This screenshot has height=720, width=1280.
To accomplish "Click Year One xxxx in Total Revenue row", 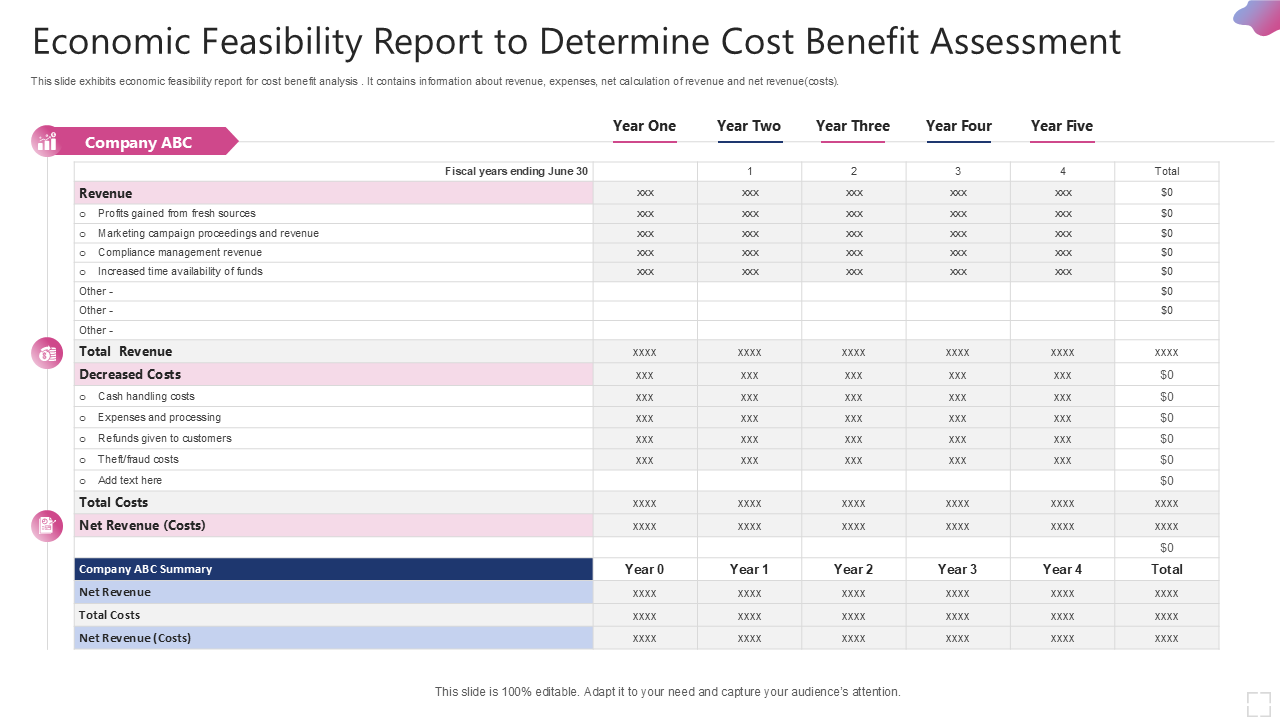I will pos(645,352).
